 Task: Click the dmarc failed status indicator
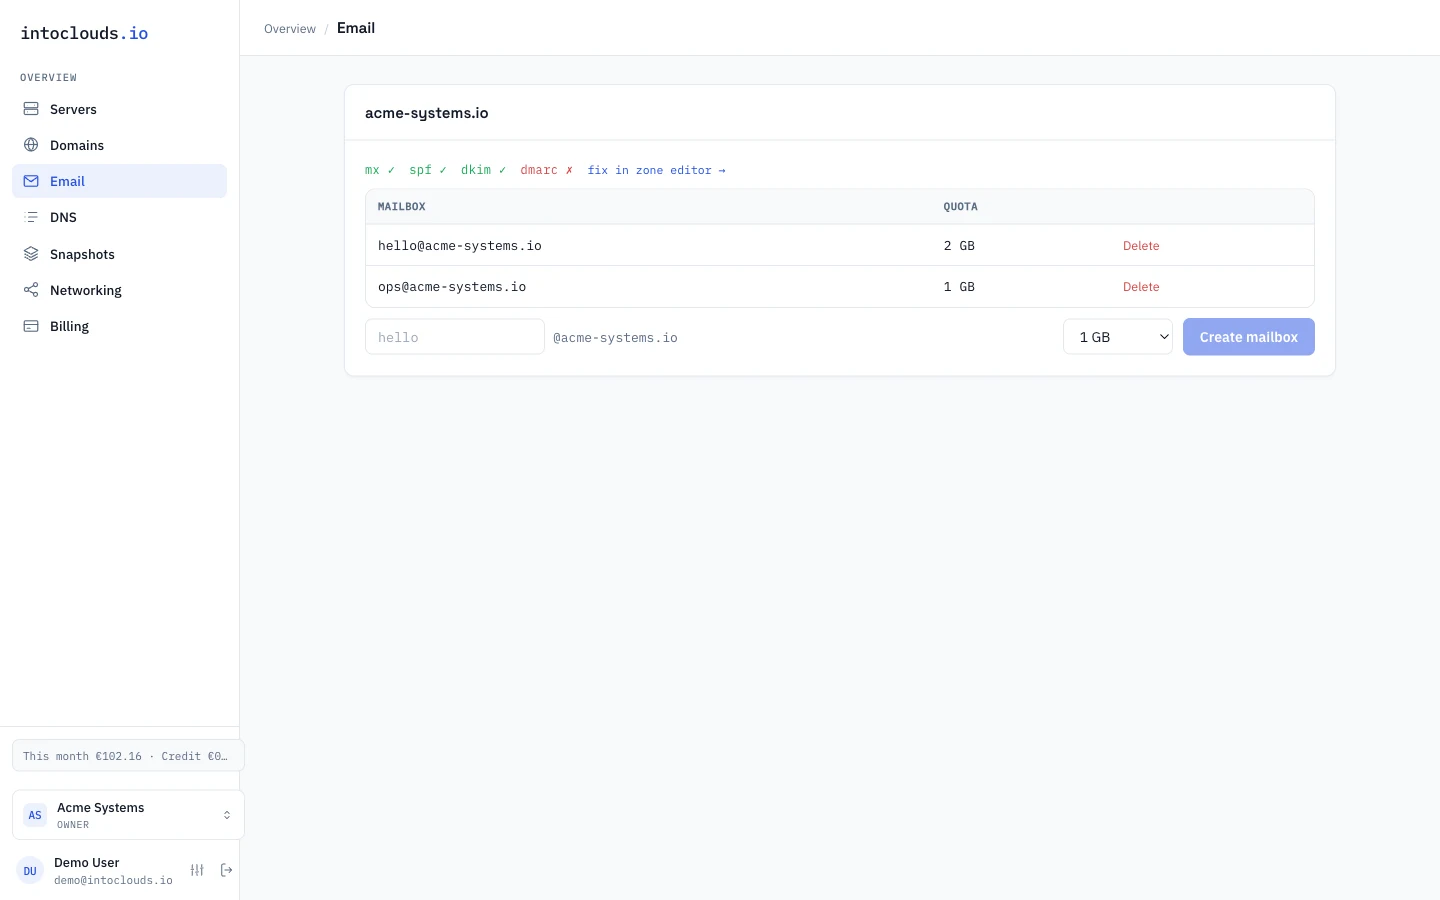(x=547, y=170)
